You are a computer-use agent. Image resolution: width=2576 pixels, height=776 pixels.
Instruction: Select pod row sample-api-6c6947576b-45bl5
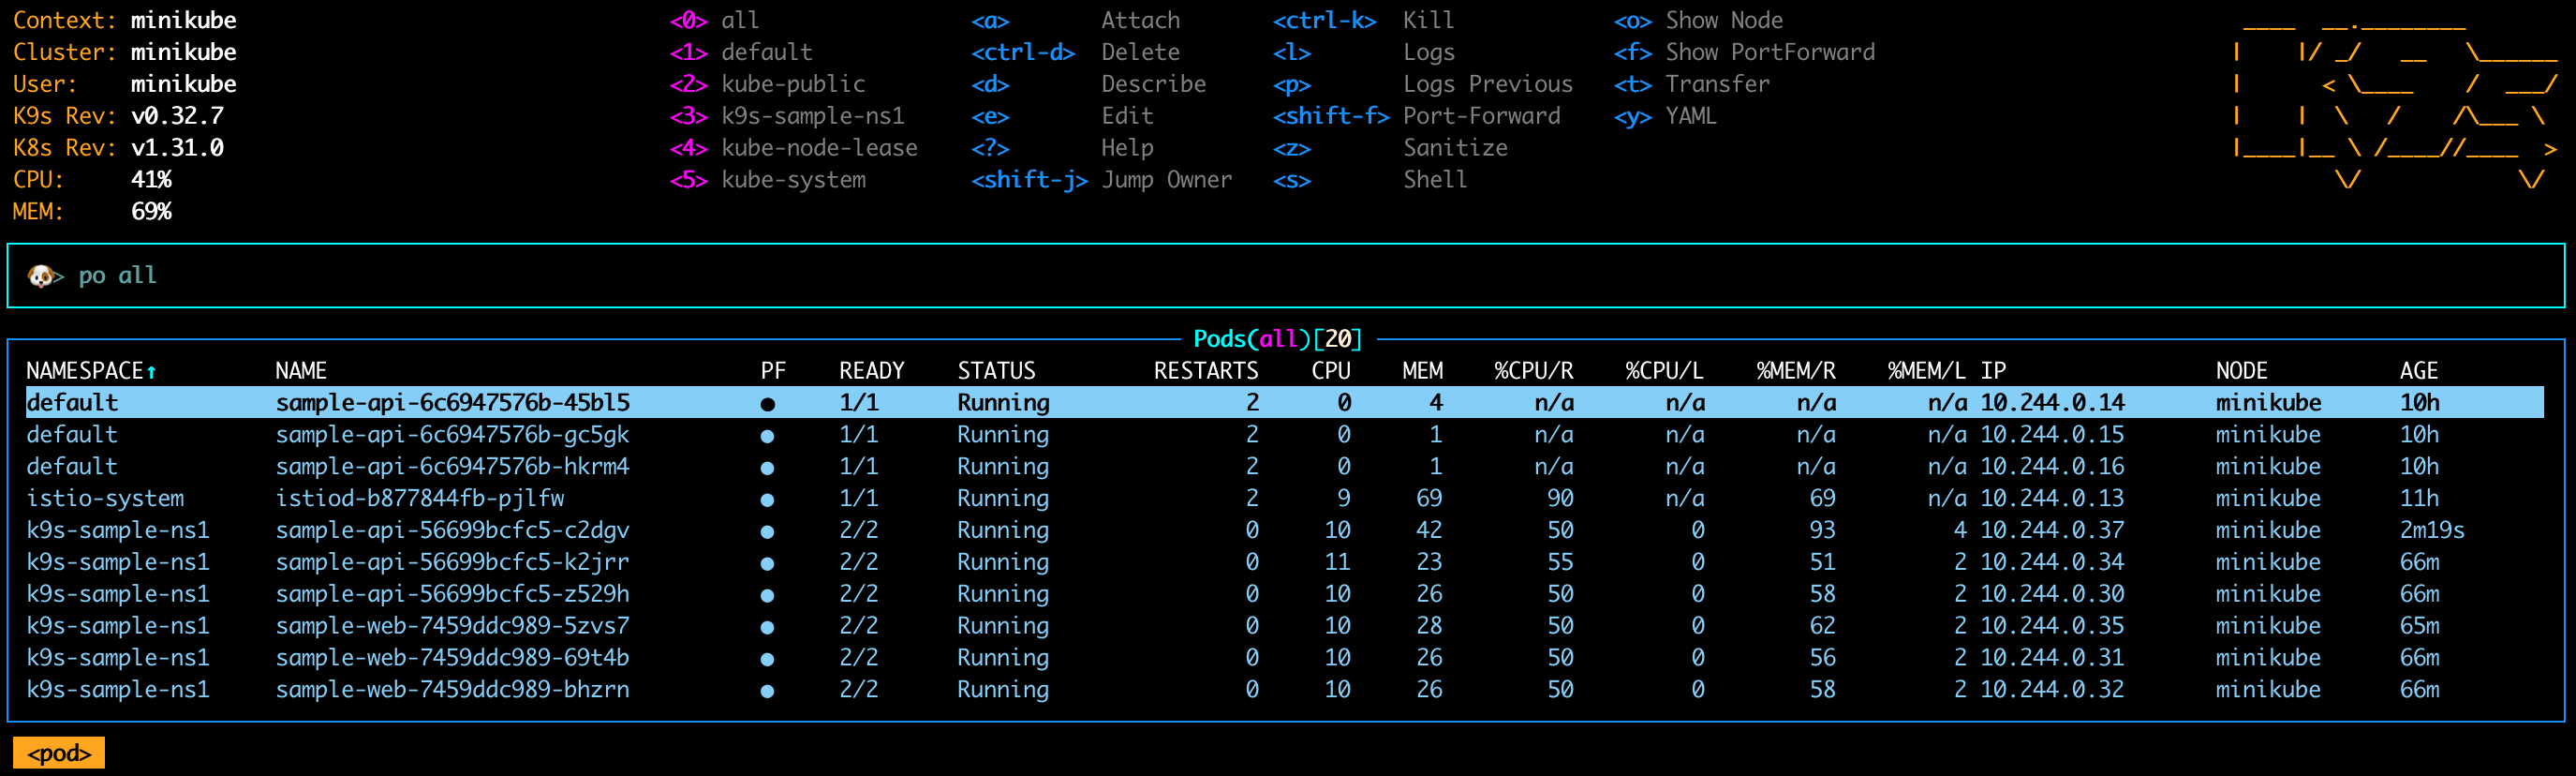click(x=1285, y=403)
